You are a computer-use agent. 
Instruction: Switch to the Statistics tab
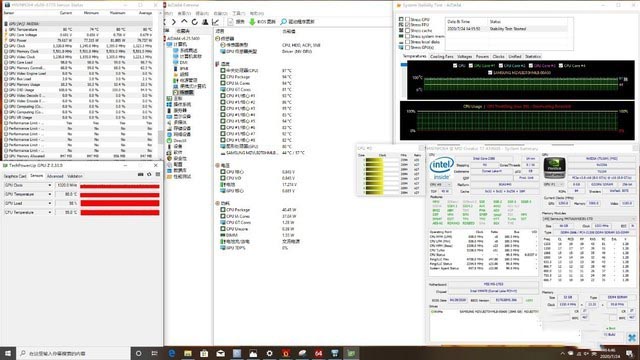coord(533,56)
